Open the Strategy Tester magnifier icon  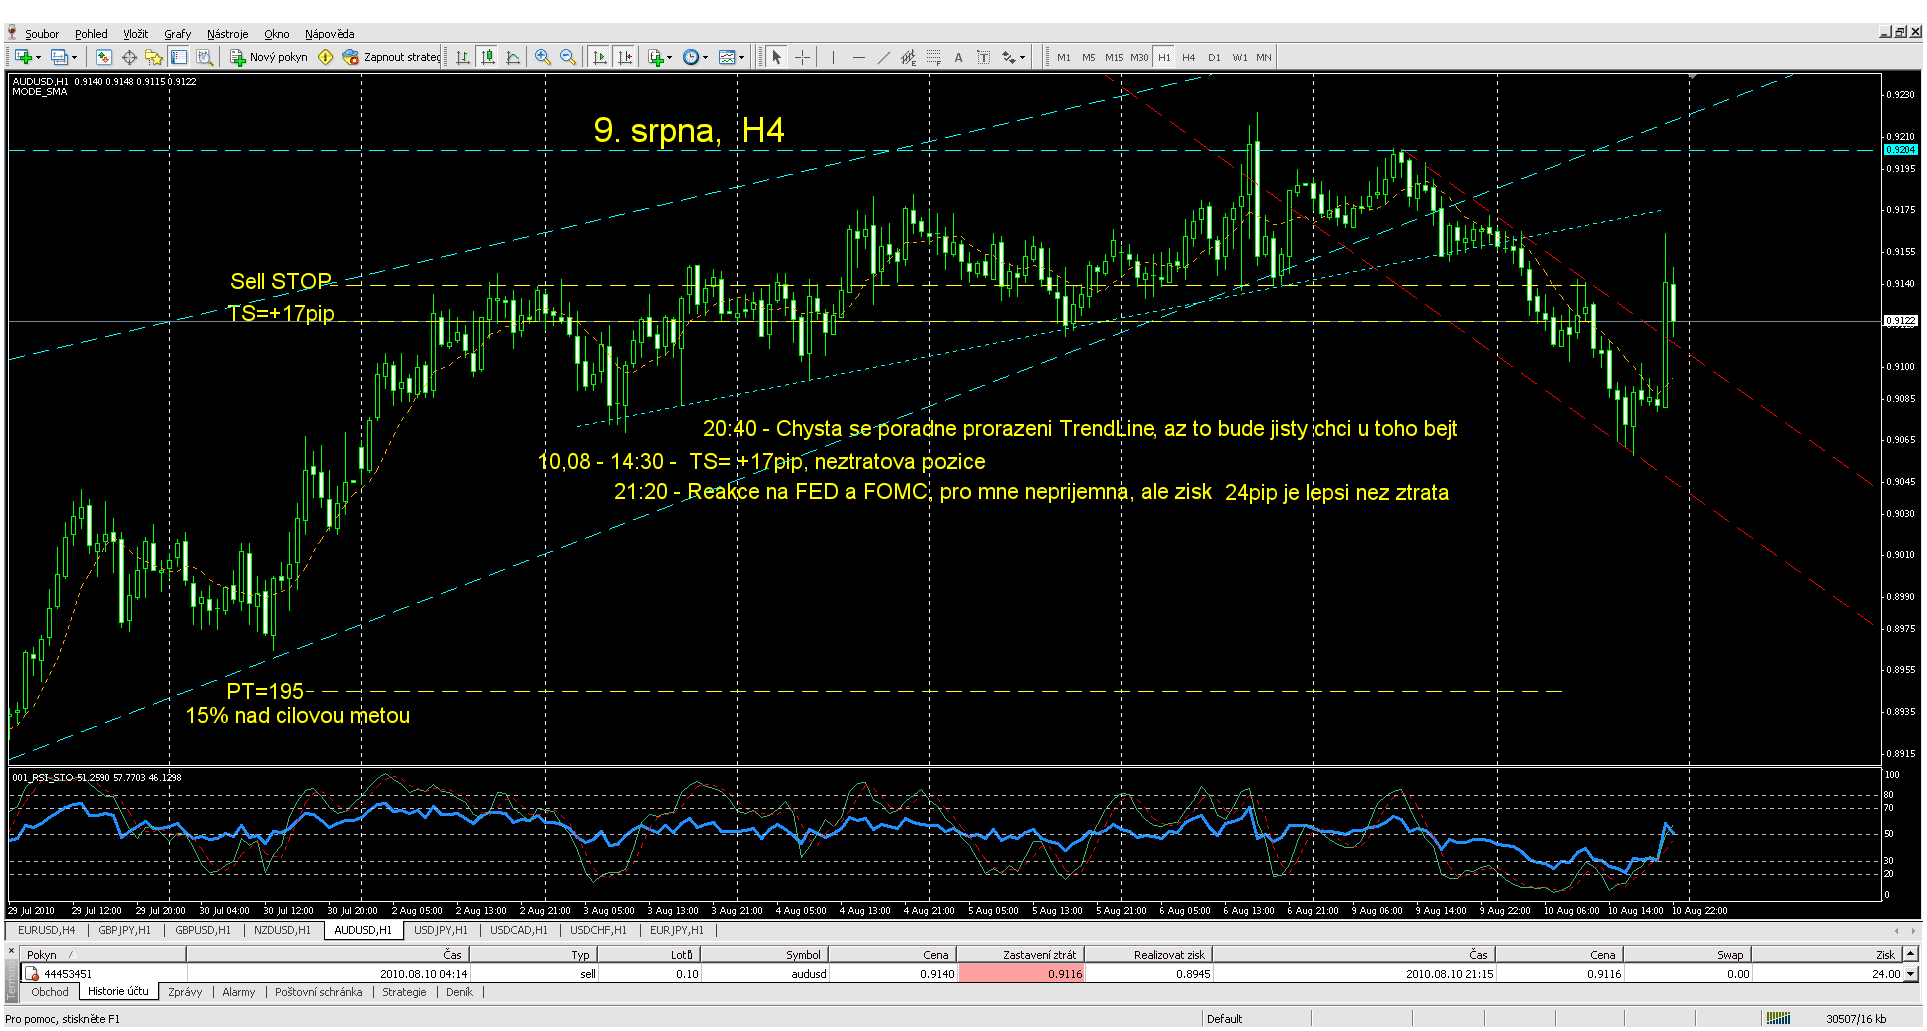204,57
